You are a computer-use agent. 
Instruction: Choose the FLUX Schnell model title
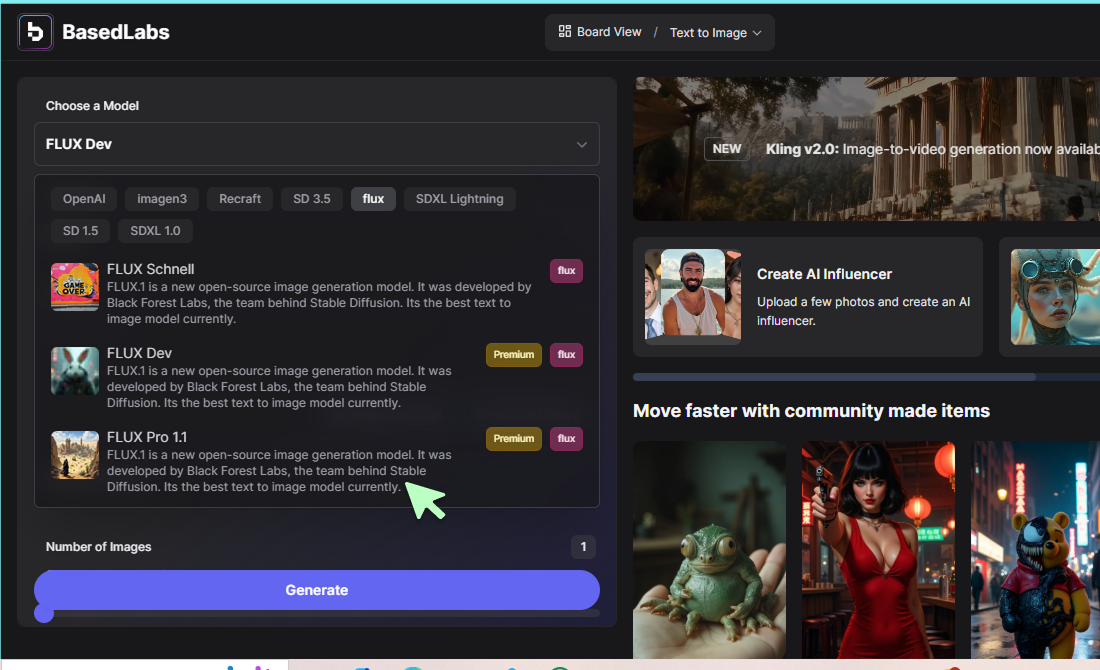tap(151, 269)
